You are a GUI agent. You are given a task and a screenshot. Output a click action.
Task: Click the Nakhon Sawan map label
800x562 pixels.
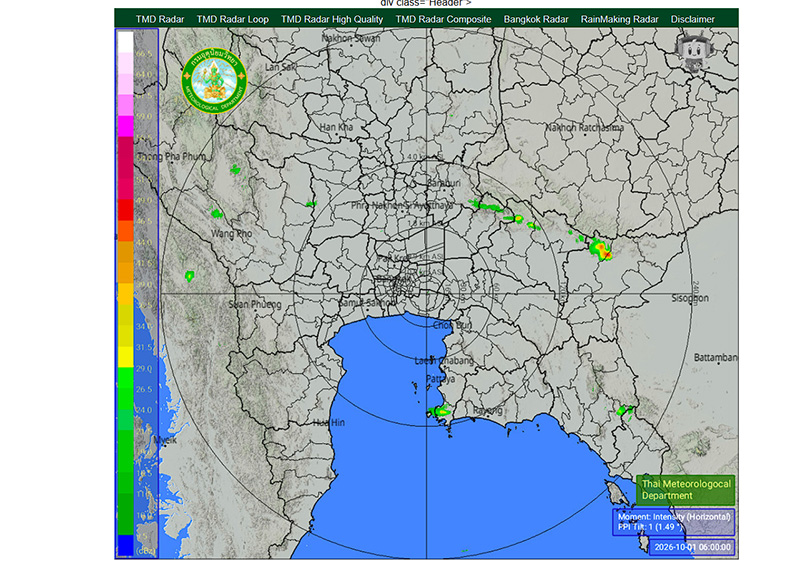click(351, 38)
